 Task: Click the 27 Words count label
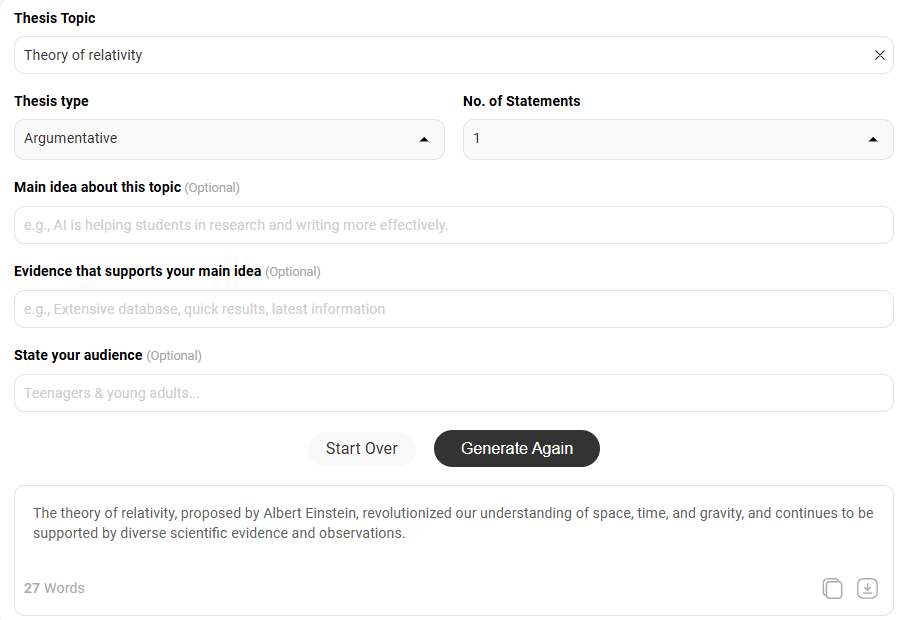54,588
